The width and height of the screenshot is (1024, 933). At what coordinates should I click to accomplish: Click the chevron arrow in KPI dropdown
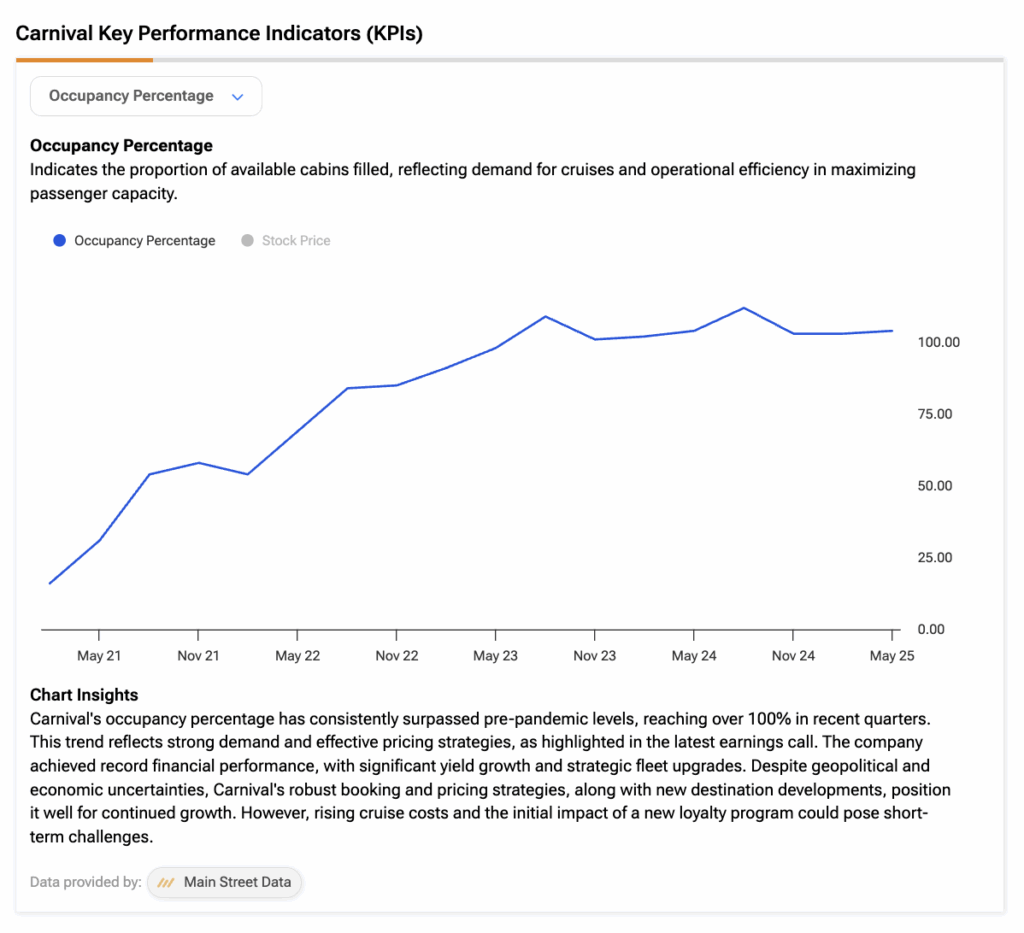point(238,97)
